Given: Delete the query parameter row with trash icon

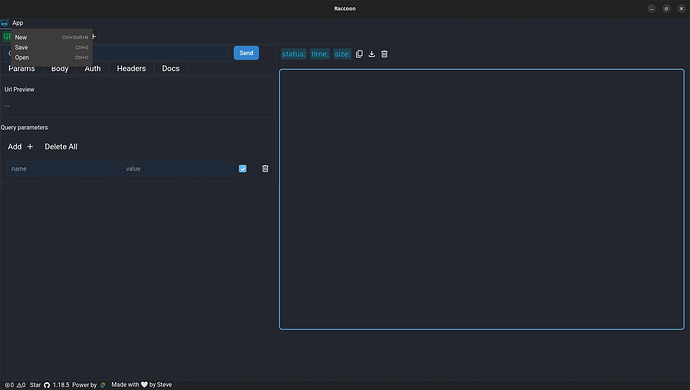Looking at the screenshot, I should 265,169.
